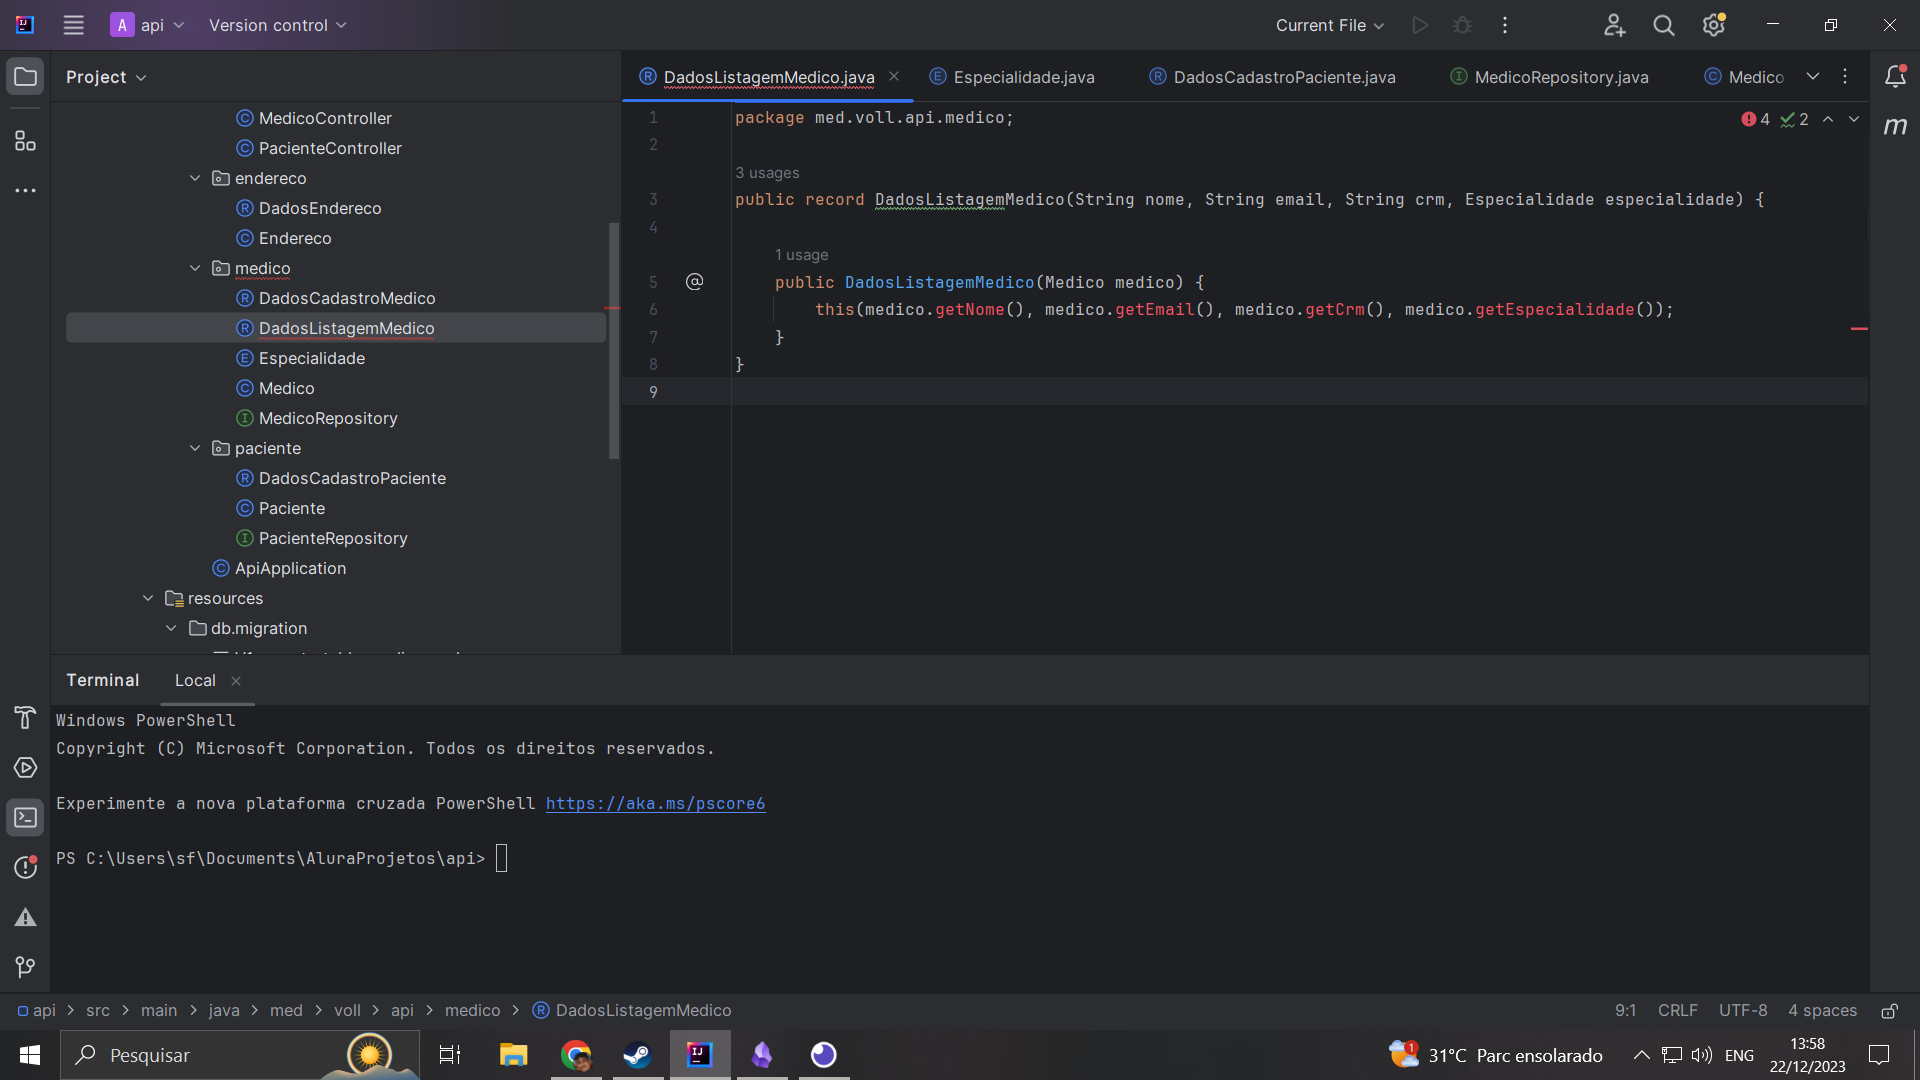Screen dimensions: 1920x1080
Task: Collapse the paciente package
Action: (195, 448)
